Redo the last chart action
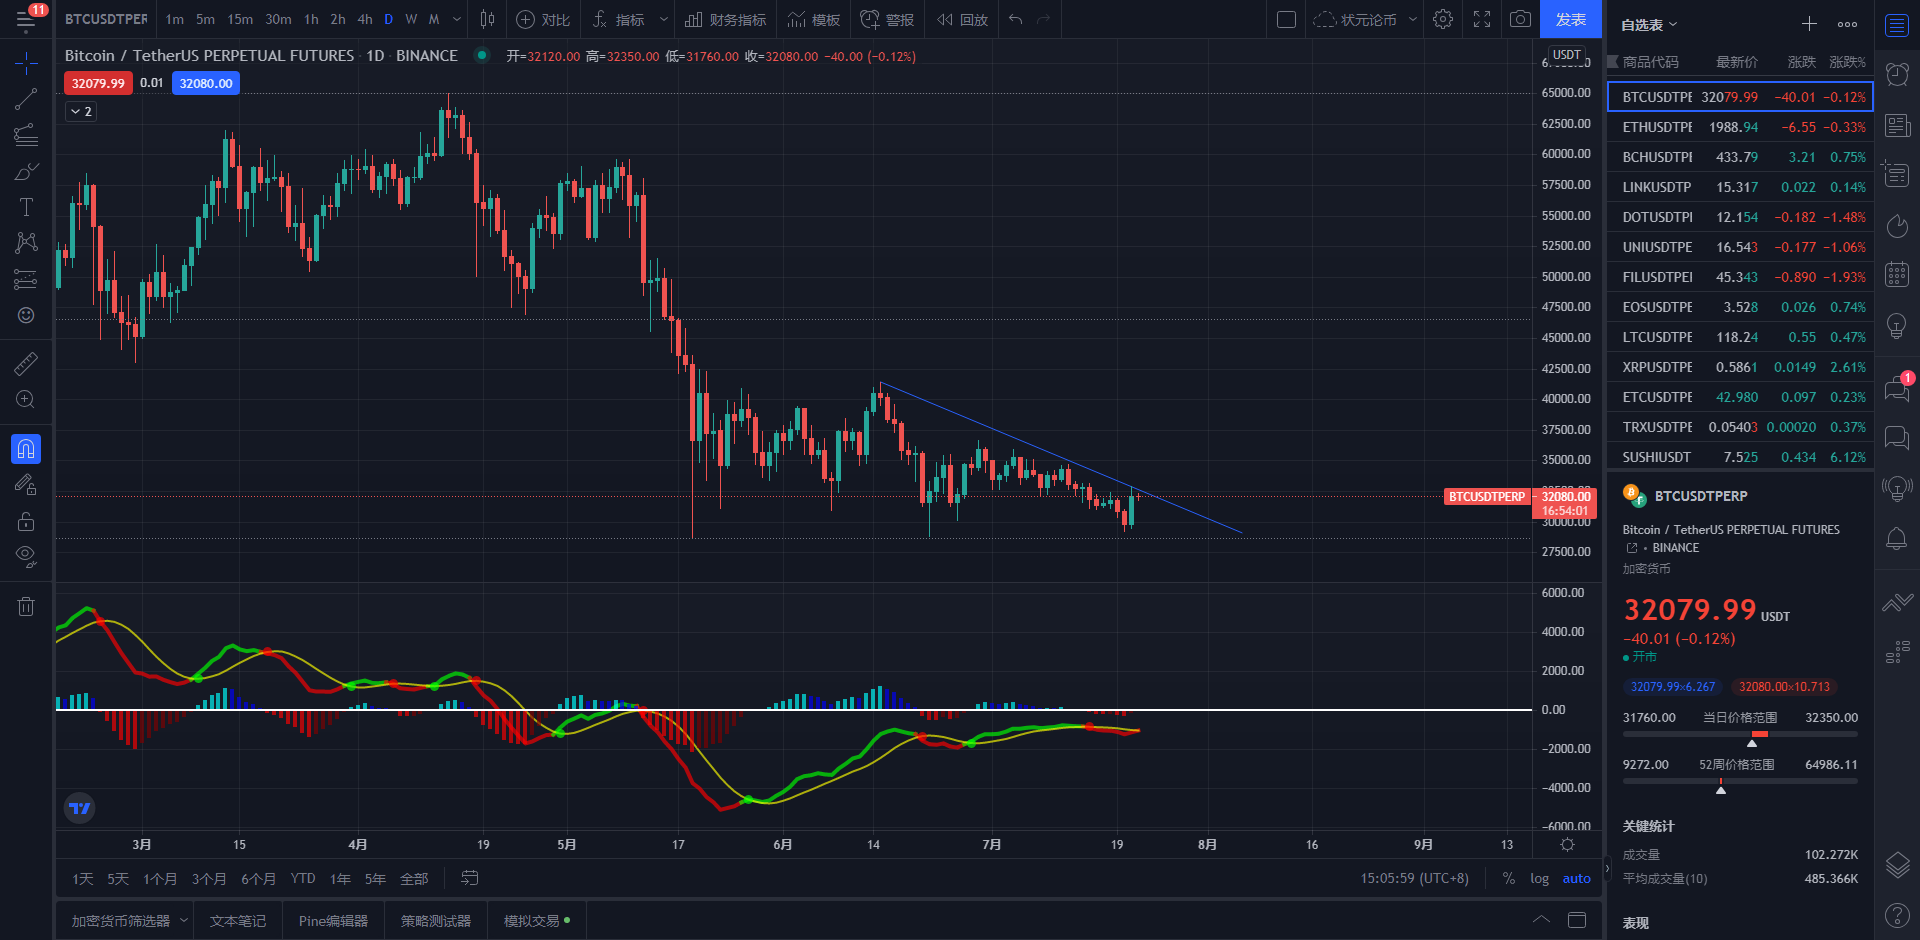 pos(1044,19)
